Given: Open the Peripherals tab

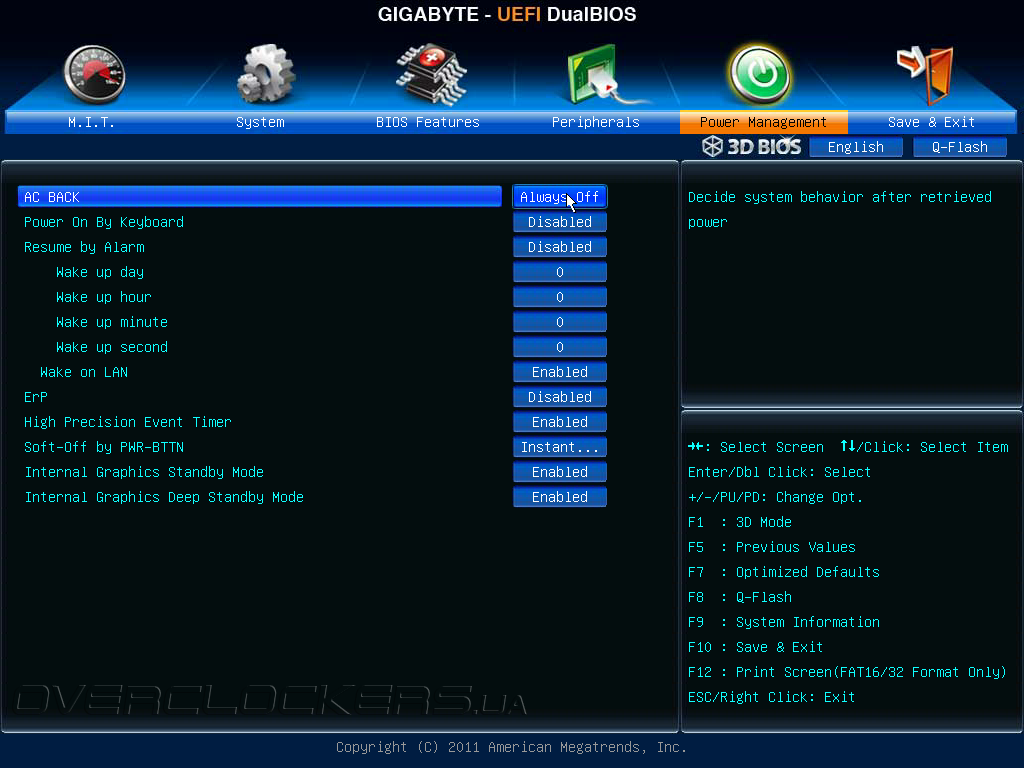Looking at the screenshot, I should click(x=596, y=122).
